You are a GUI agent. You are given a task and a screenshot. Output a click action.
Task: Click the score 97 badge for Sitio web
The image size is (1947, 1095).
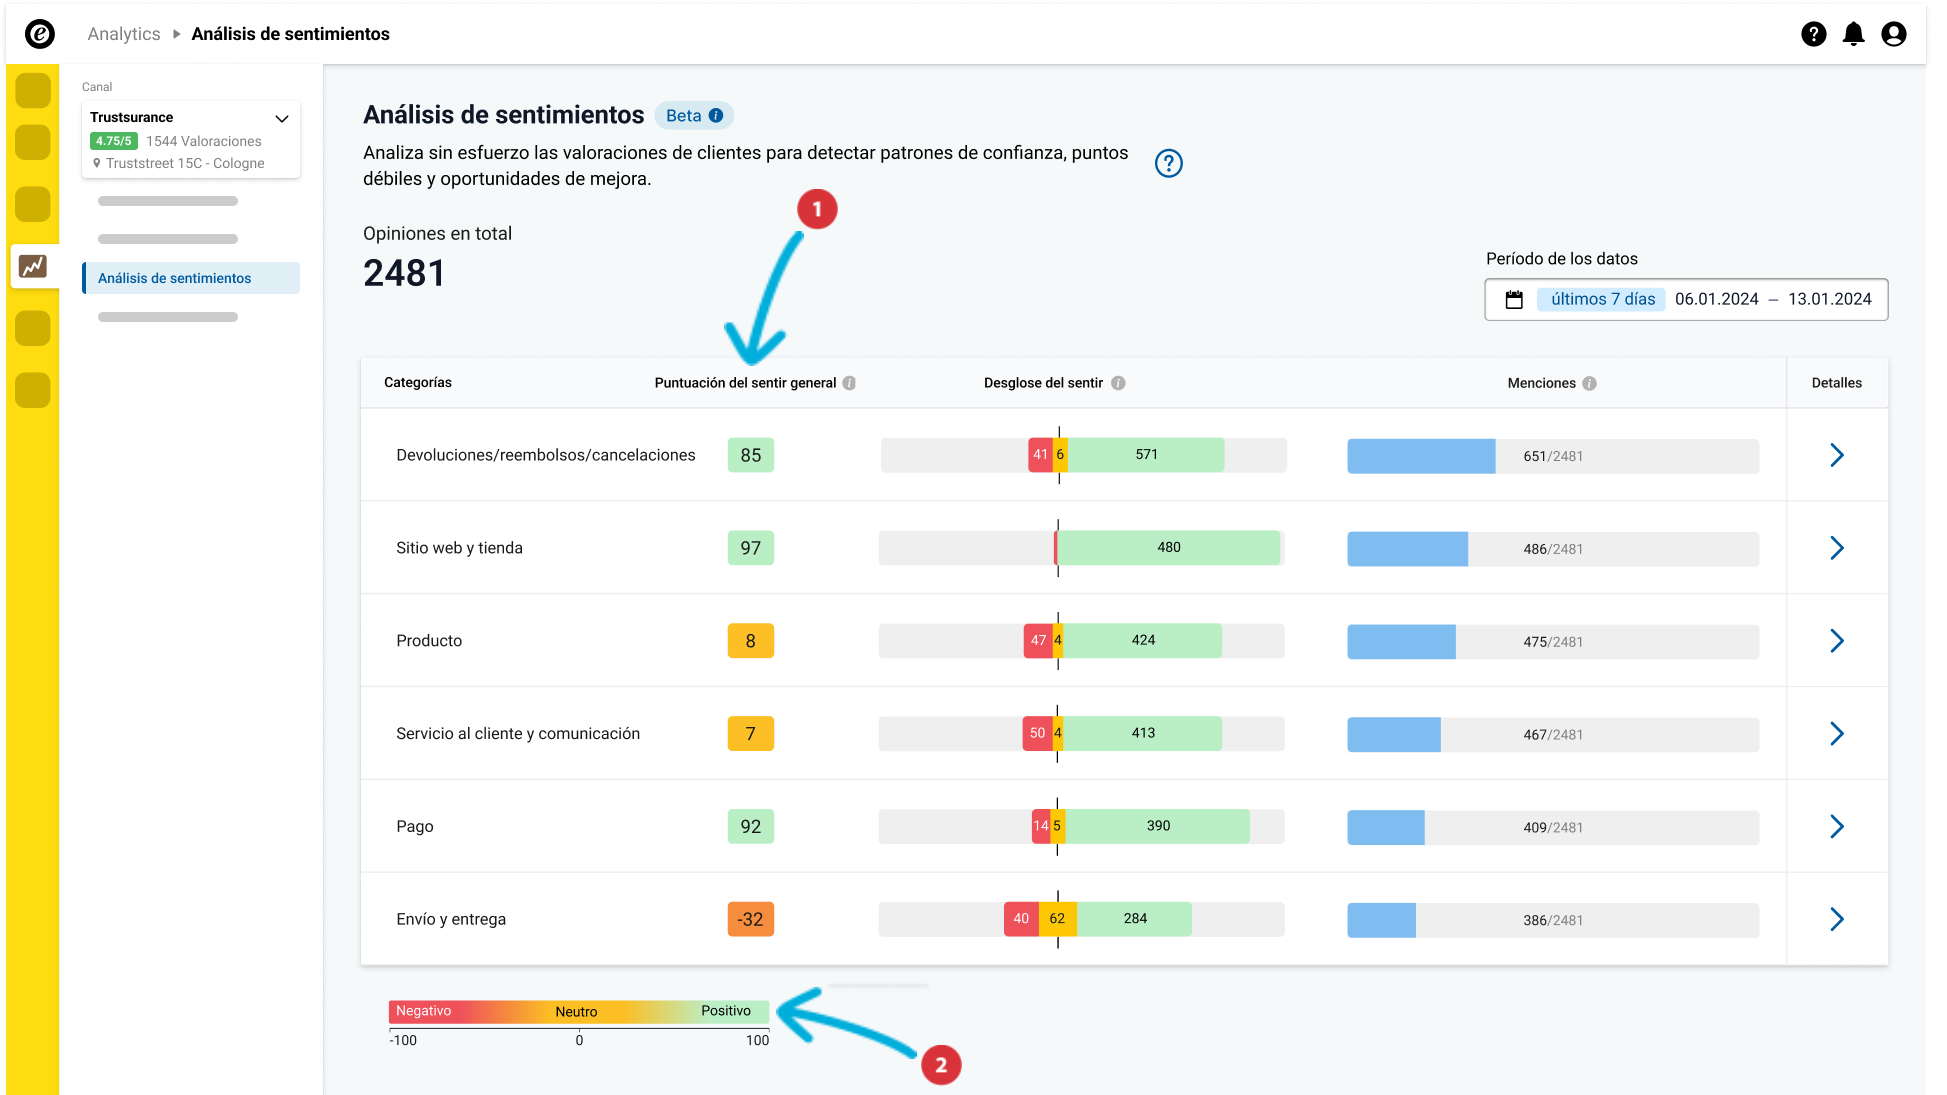point(750,548)
